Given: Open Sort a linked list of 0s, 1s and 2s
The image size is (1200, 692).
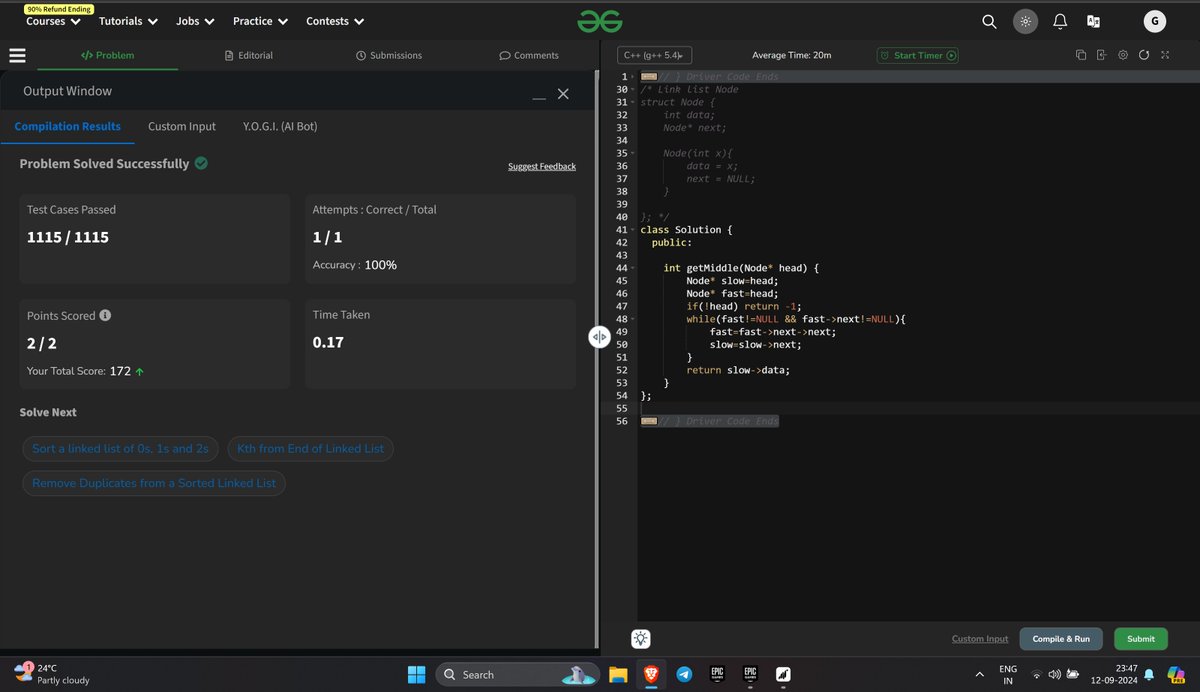Looking at the screenshot, I should [x=120, y=449].
